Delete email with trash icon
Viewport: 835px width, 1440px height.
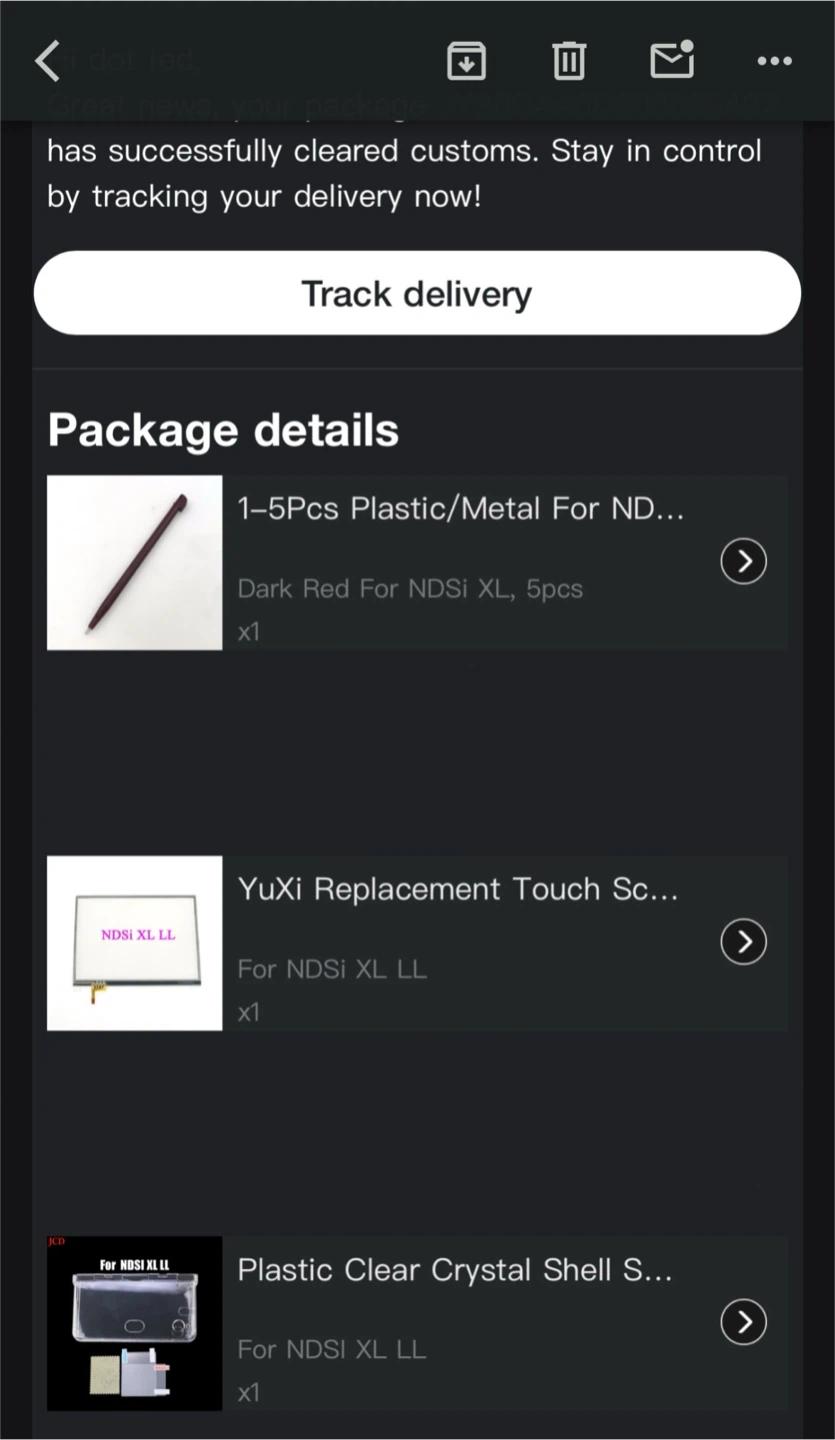[569, 61]
